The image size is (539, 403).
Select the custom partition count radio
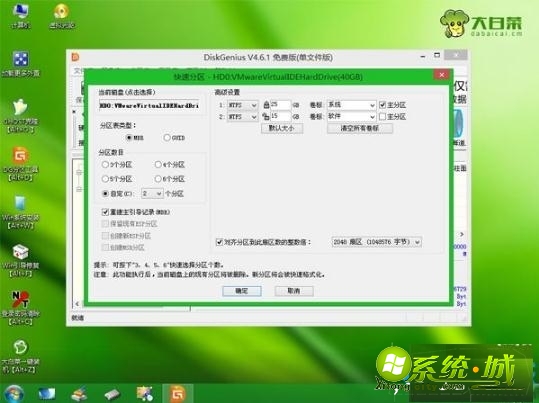tap(106, 194)
